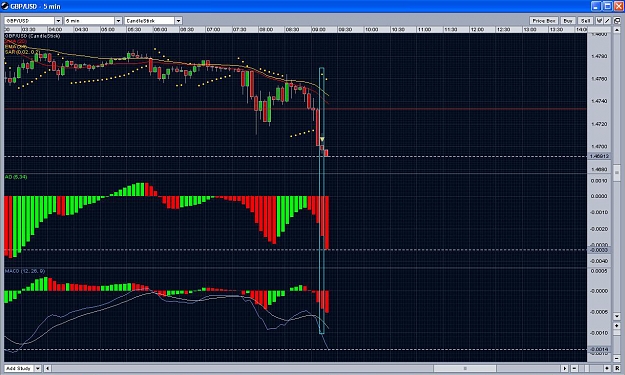Click the vertical zoom plus button

tap(617, 326)
